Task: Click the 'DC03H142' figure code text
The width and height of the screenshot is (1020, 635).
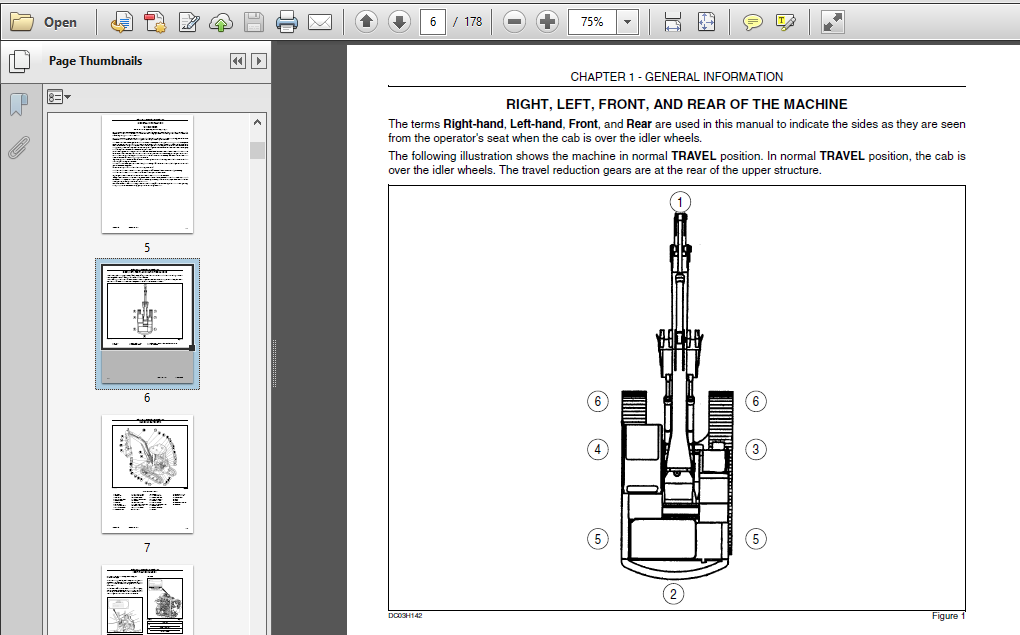Action: (405, 615)
